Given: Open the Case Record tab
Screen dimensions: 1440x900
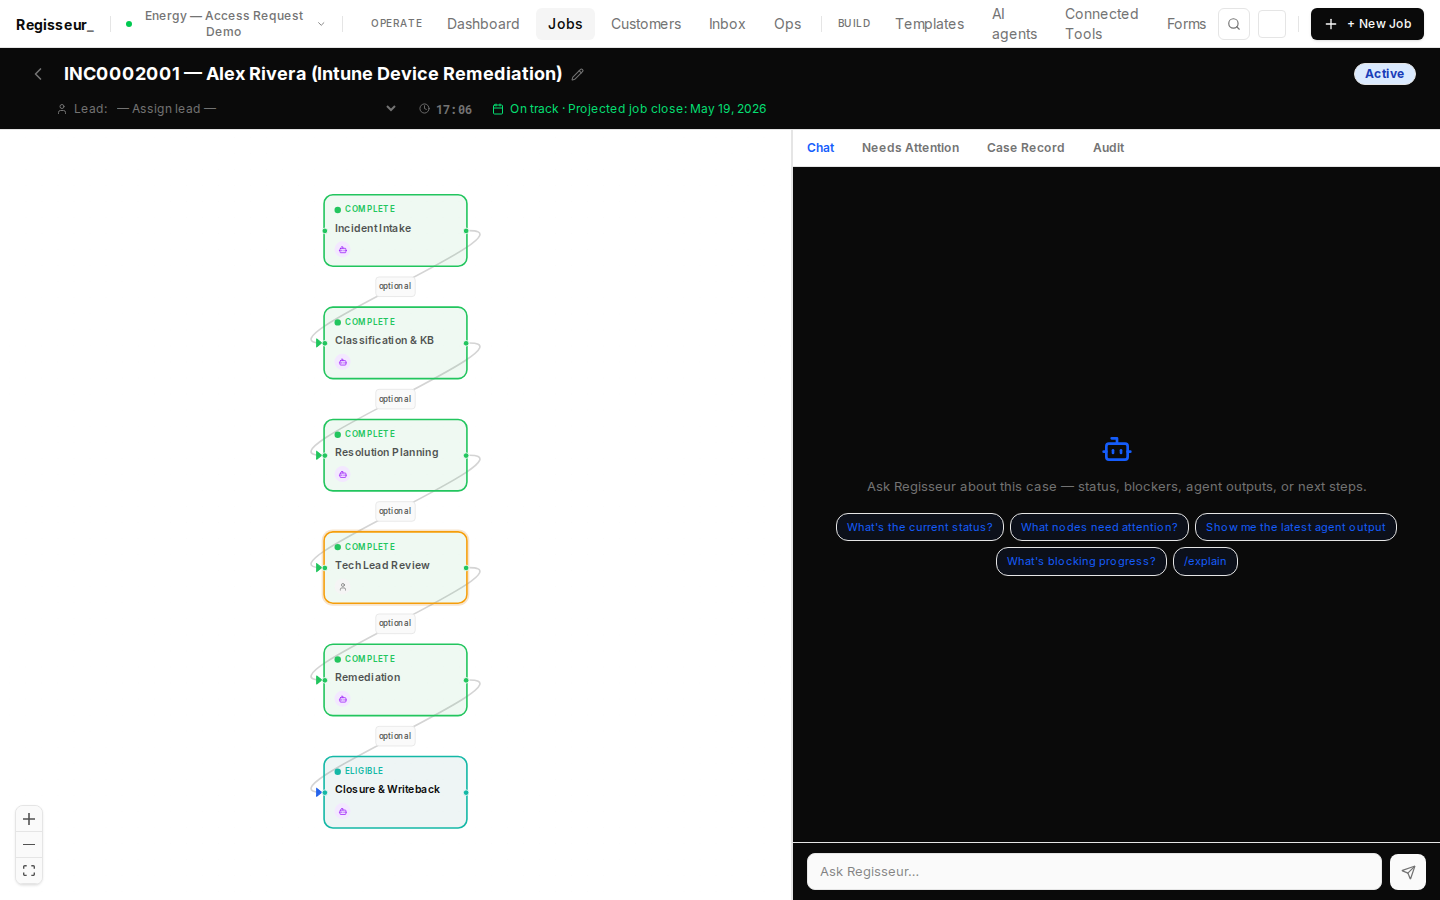Looking at the screenshot, I should tap(1025, 148).
